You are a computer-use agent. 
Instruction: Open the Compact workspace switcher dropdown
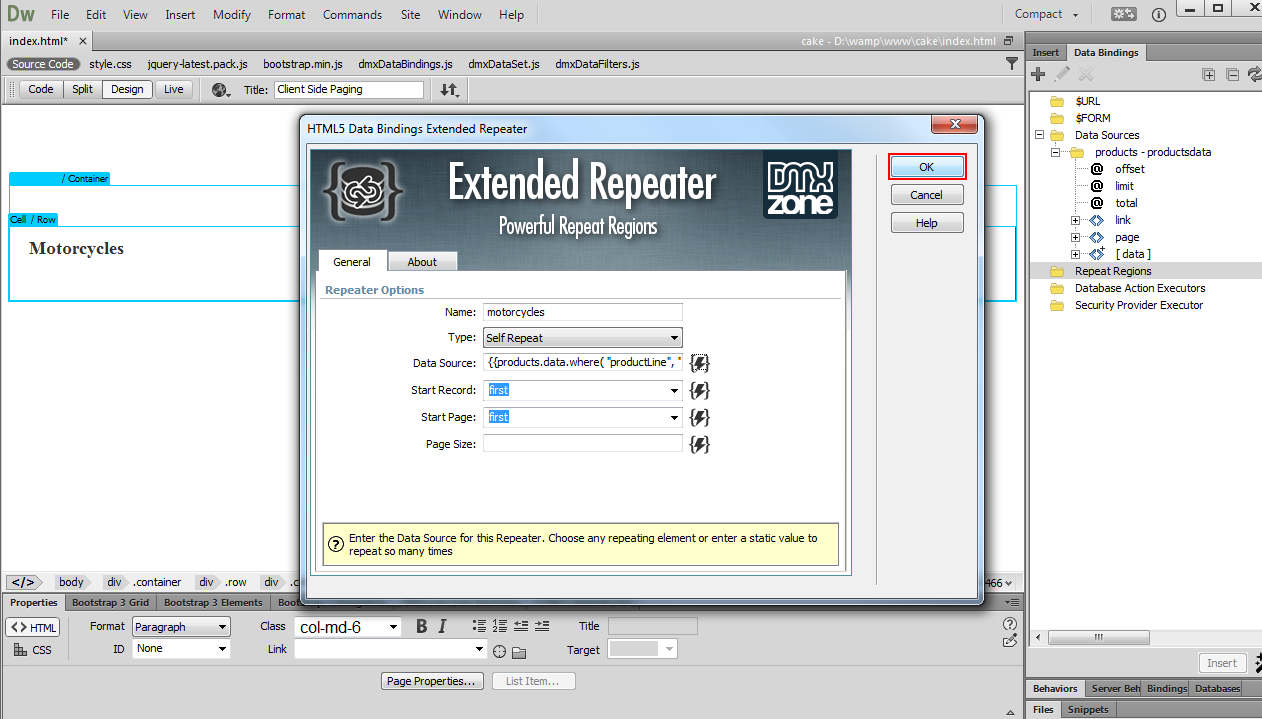click(x=1046, y=14)
